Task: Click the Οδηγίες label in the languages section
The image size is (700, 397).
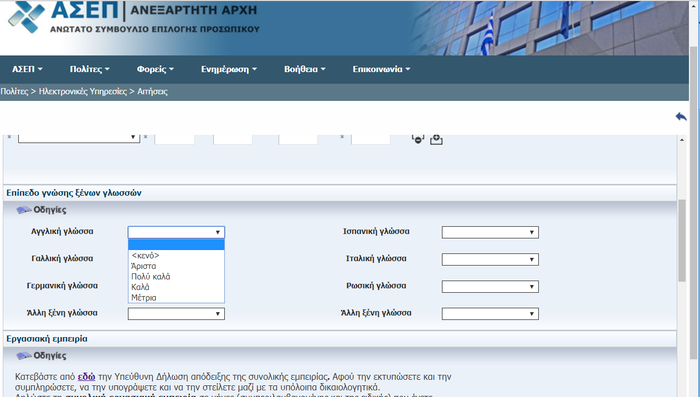Action: pos(50,210)
